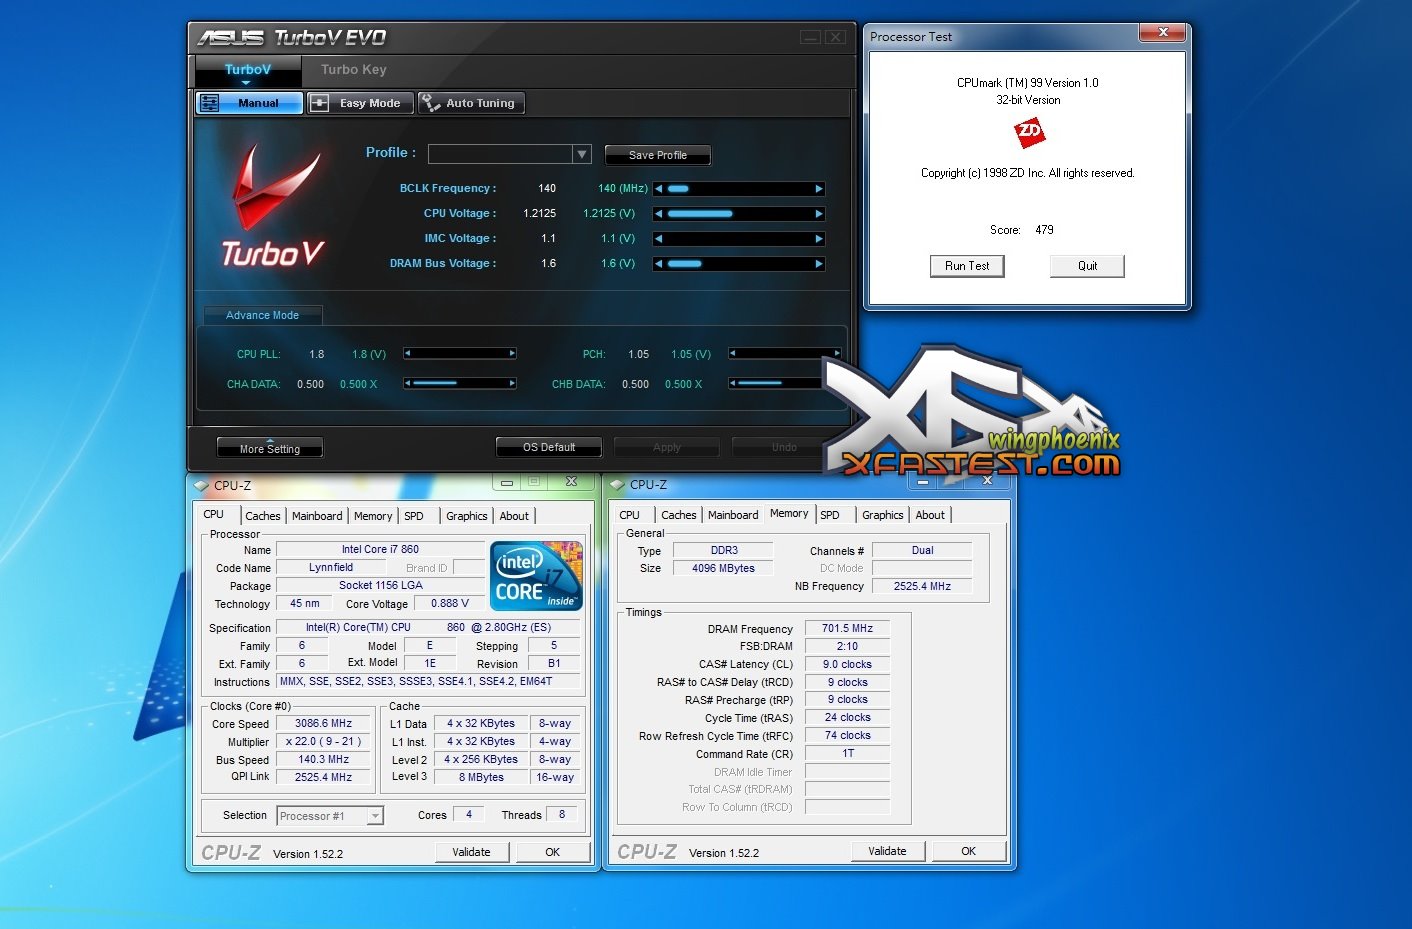The height and width of the screenshot is (929, 1412).
Task: Open SPD tab in right CPU-Z
Action: click(x=830, y=515)
